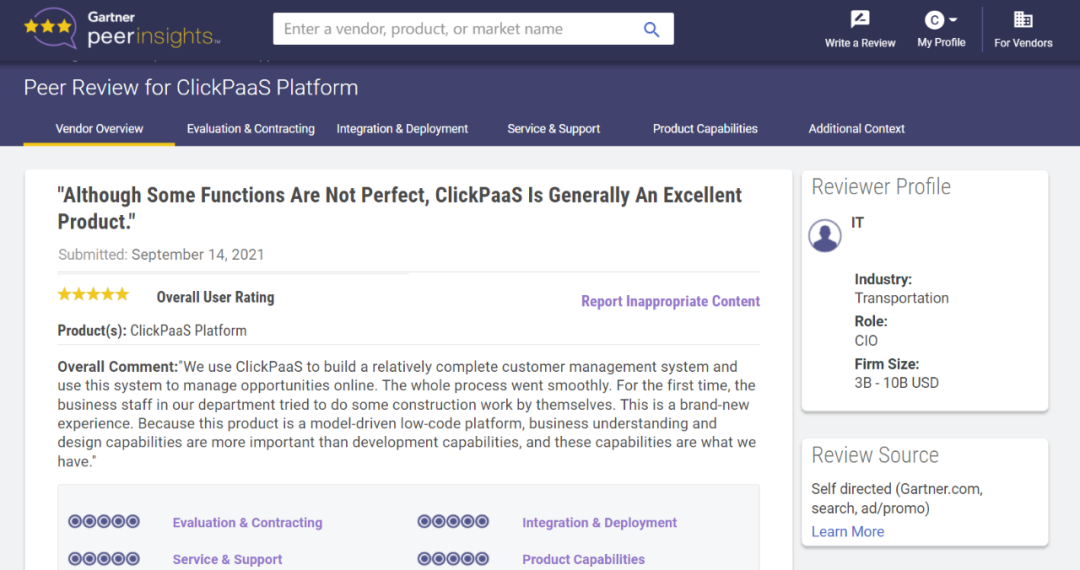Open the Service & Support section link
The width and height of the screenshot is (1080, 570).
[227, 559]
